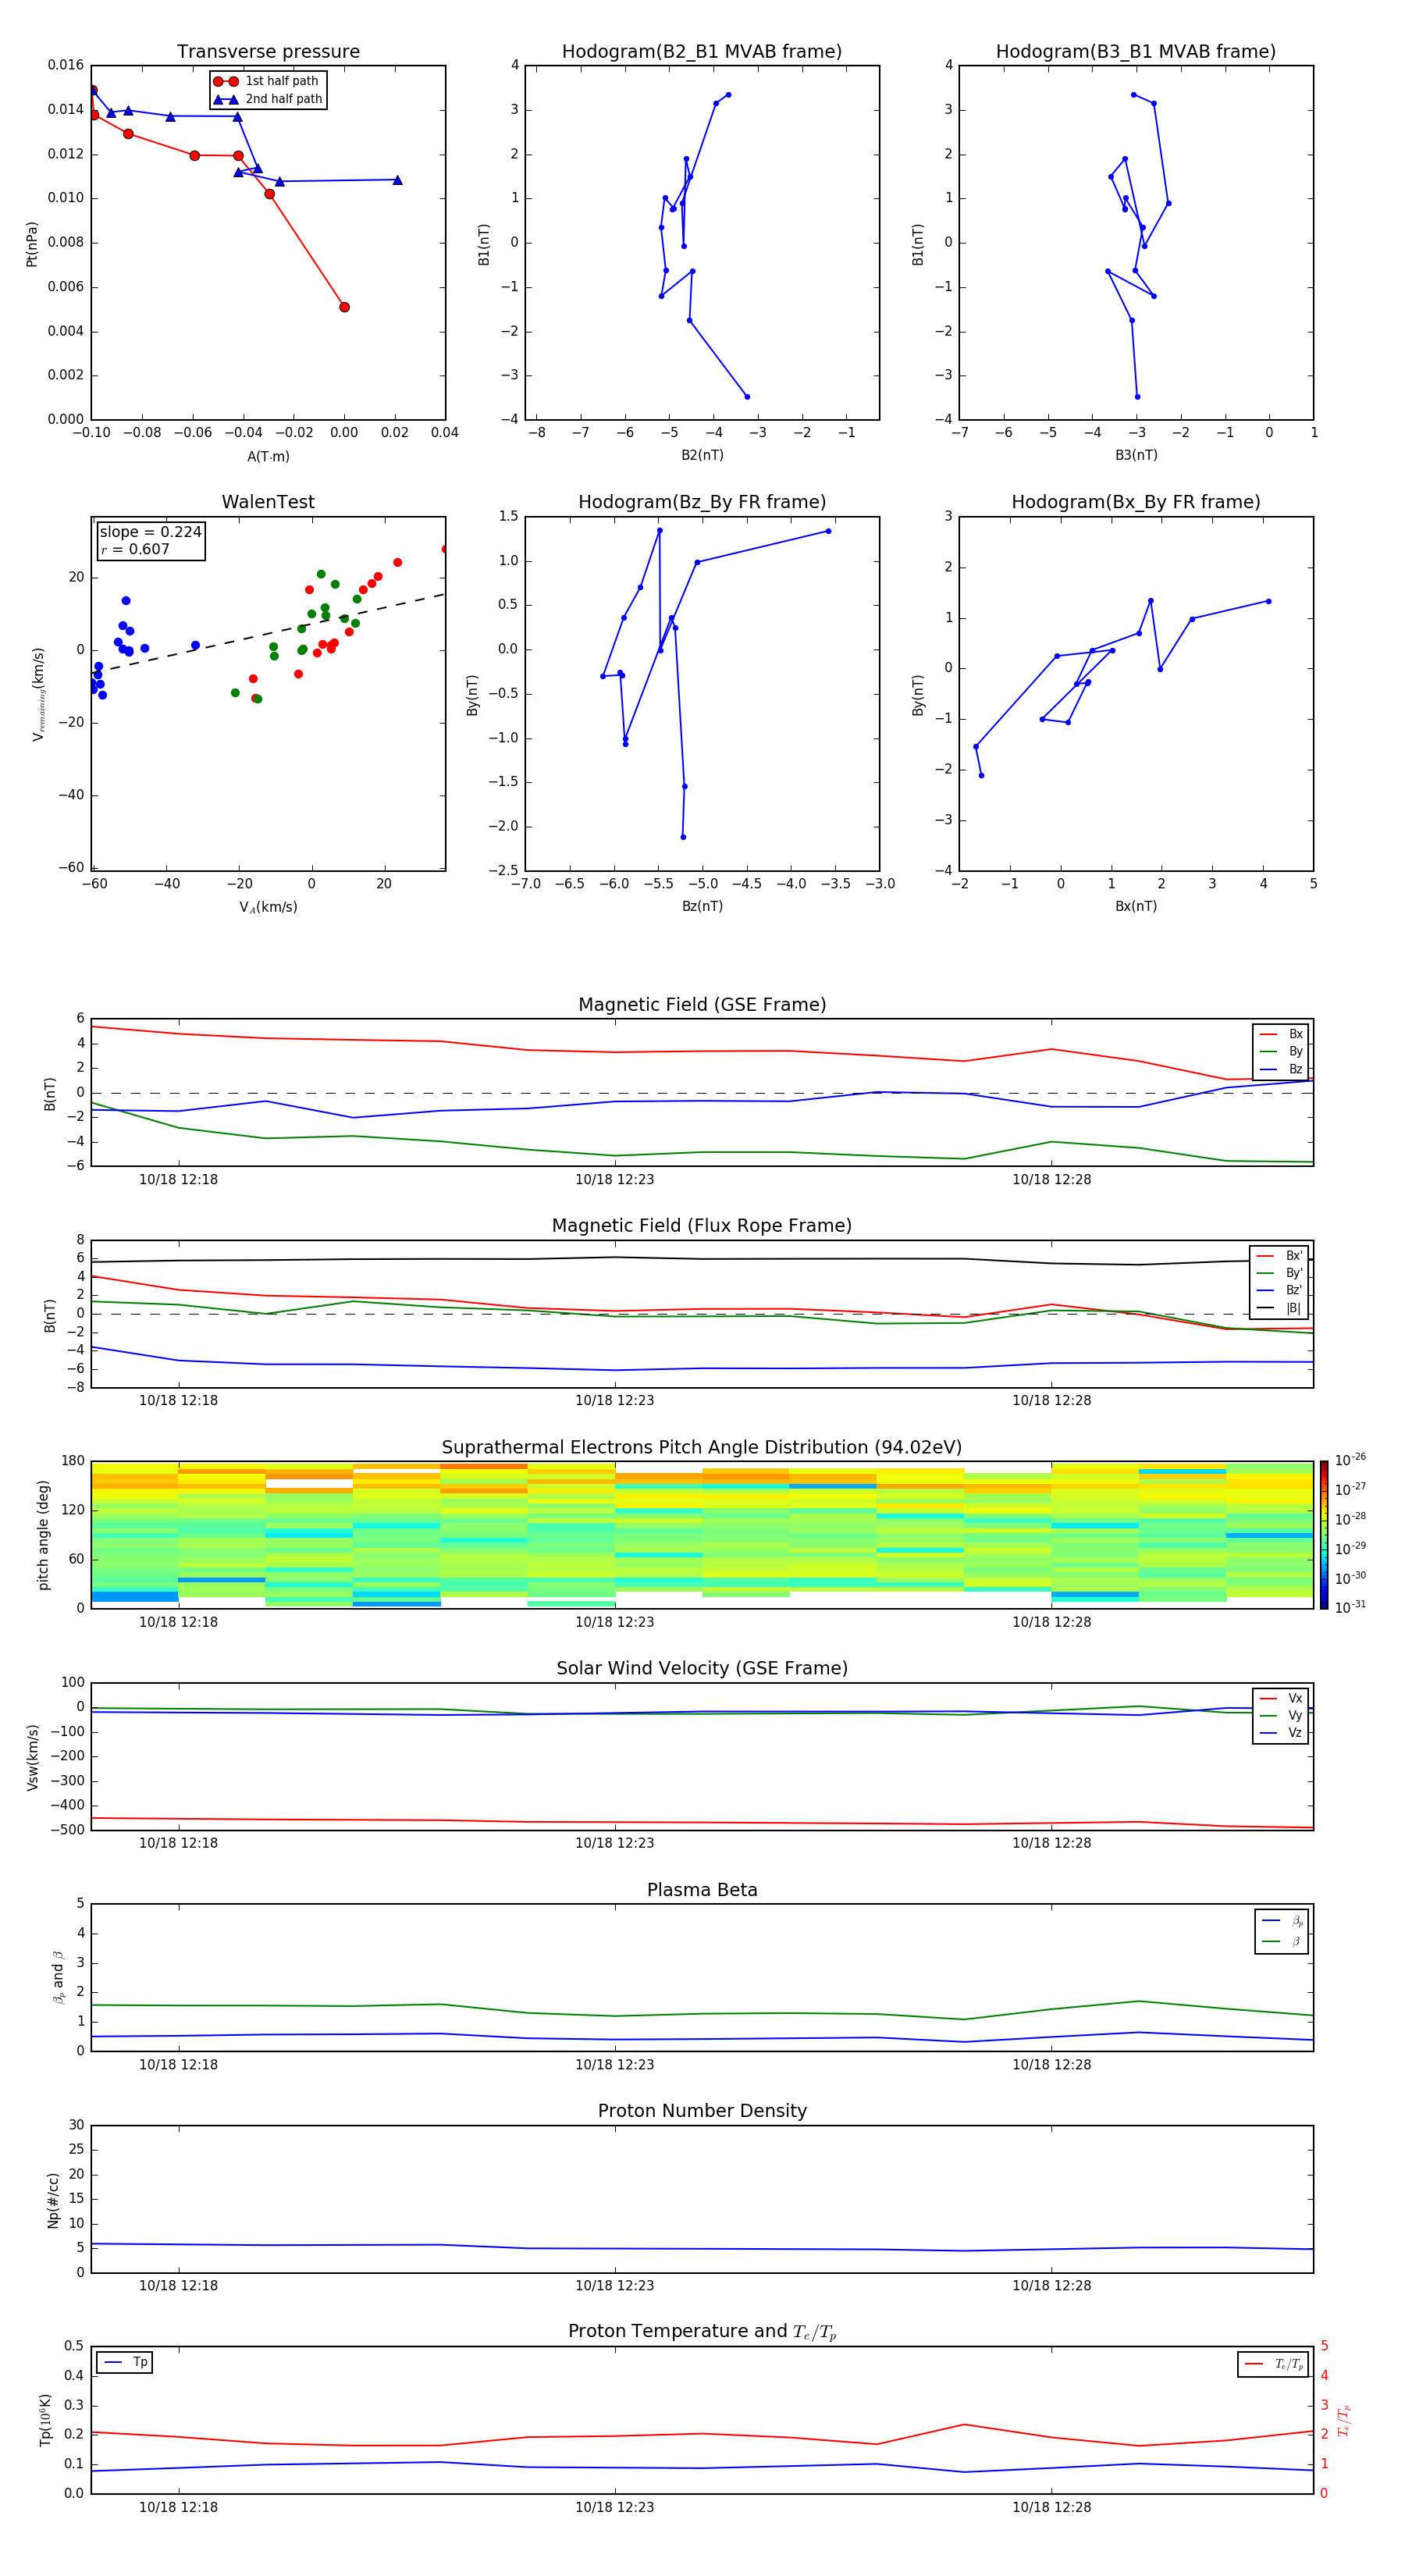Click the 'pitch angle (deg)' y-axis label
The image size is (1405, 2576).
tap(43, 1535)
